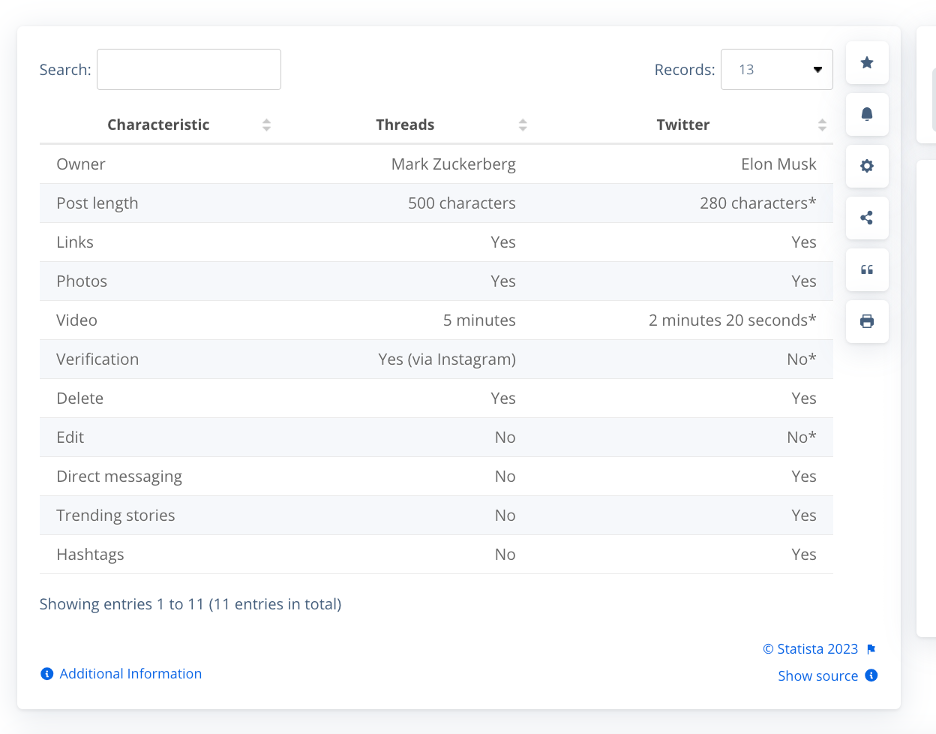Select the Threads No cell in Hashtags row

click(505, 554)
